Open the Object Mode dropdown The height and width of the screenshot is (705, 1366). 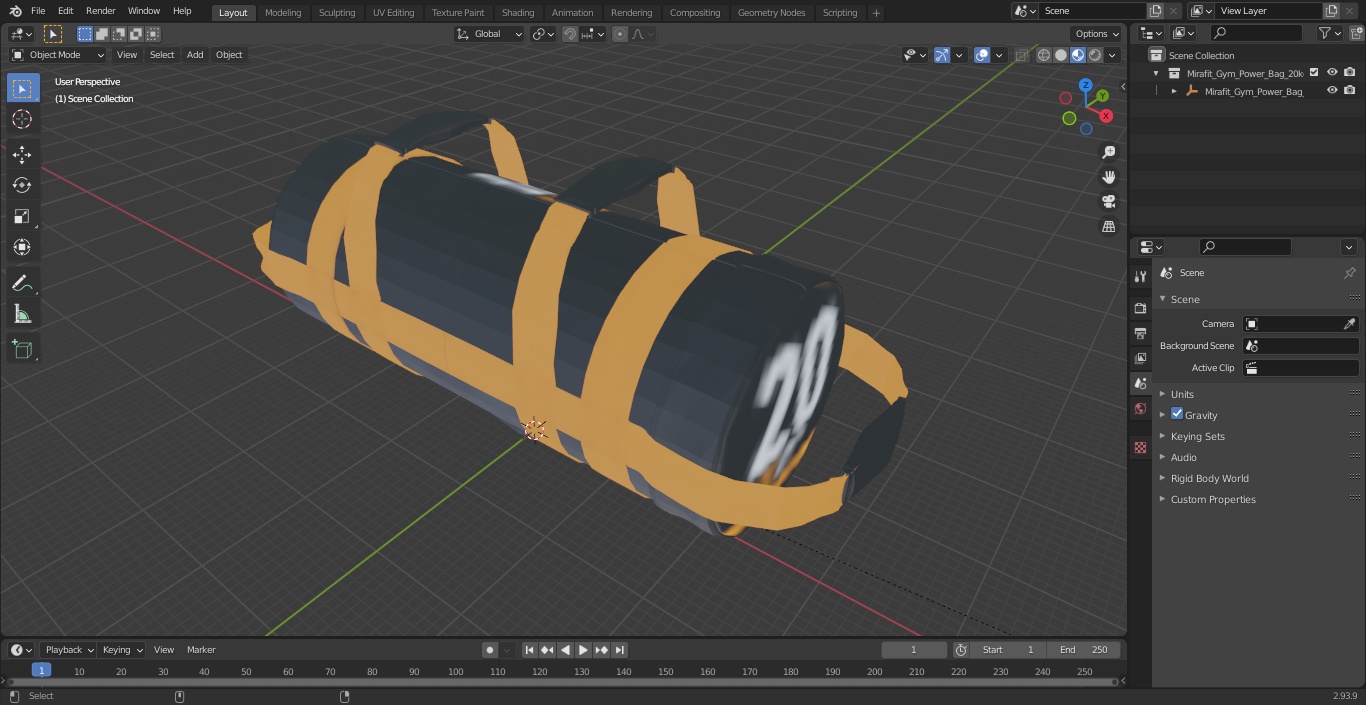58,55
